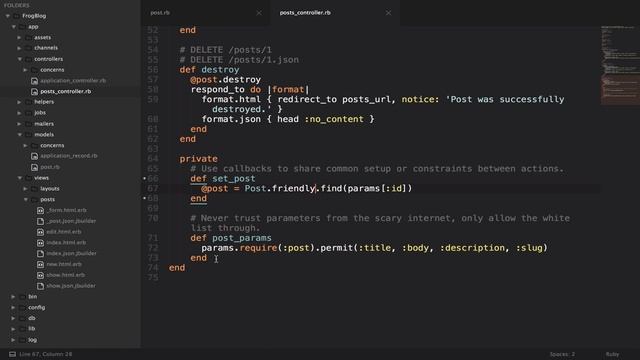This screenshot has width=640, height=360.
Task: Expand the assets folder arrow
Action: pyautogui.click(x=19, y=38)
